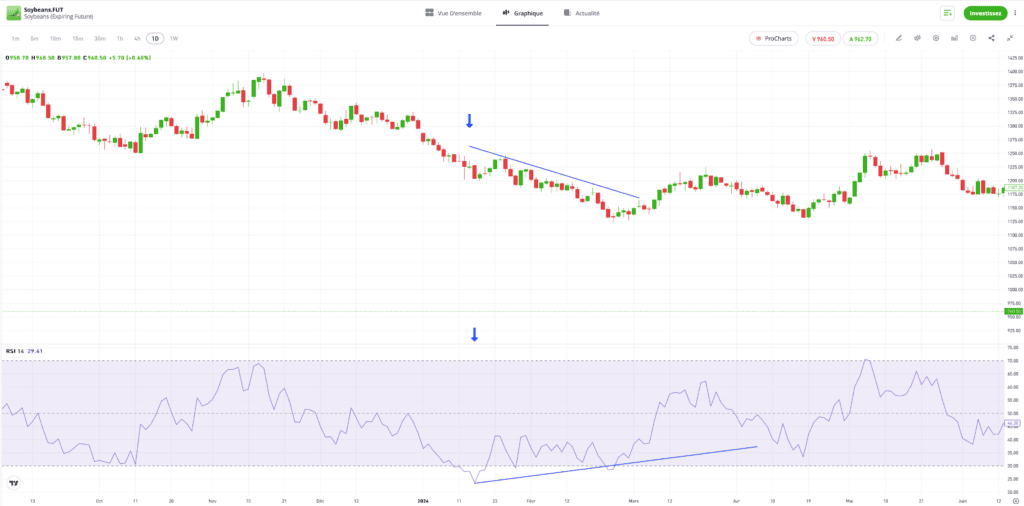Select the 5m timeframe

pos(34,39)
